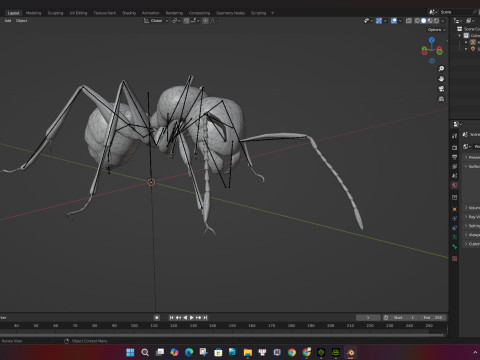Play the animation forward

[x=192, y=318]
